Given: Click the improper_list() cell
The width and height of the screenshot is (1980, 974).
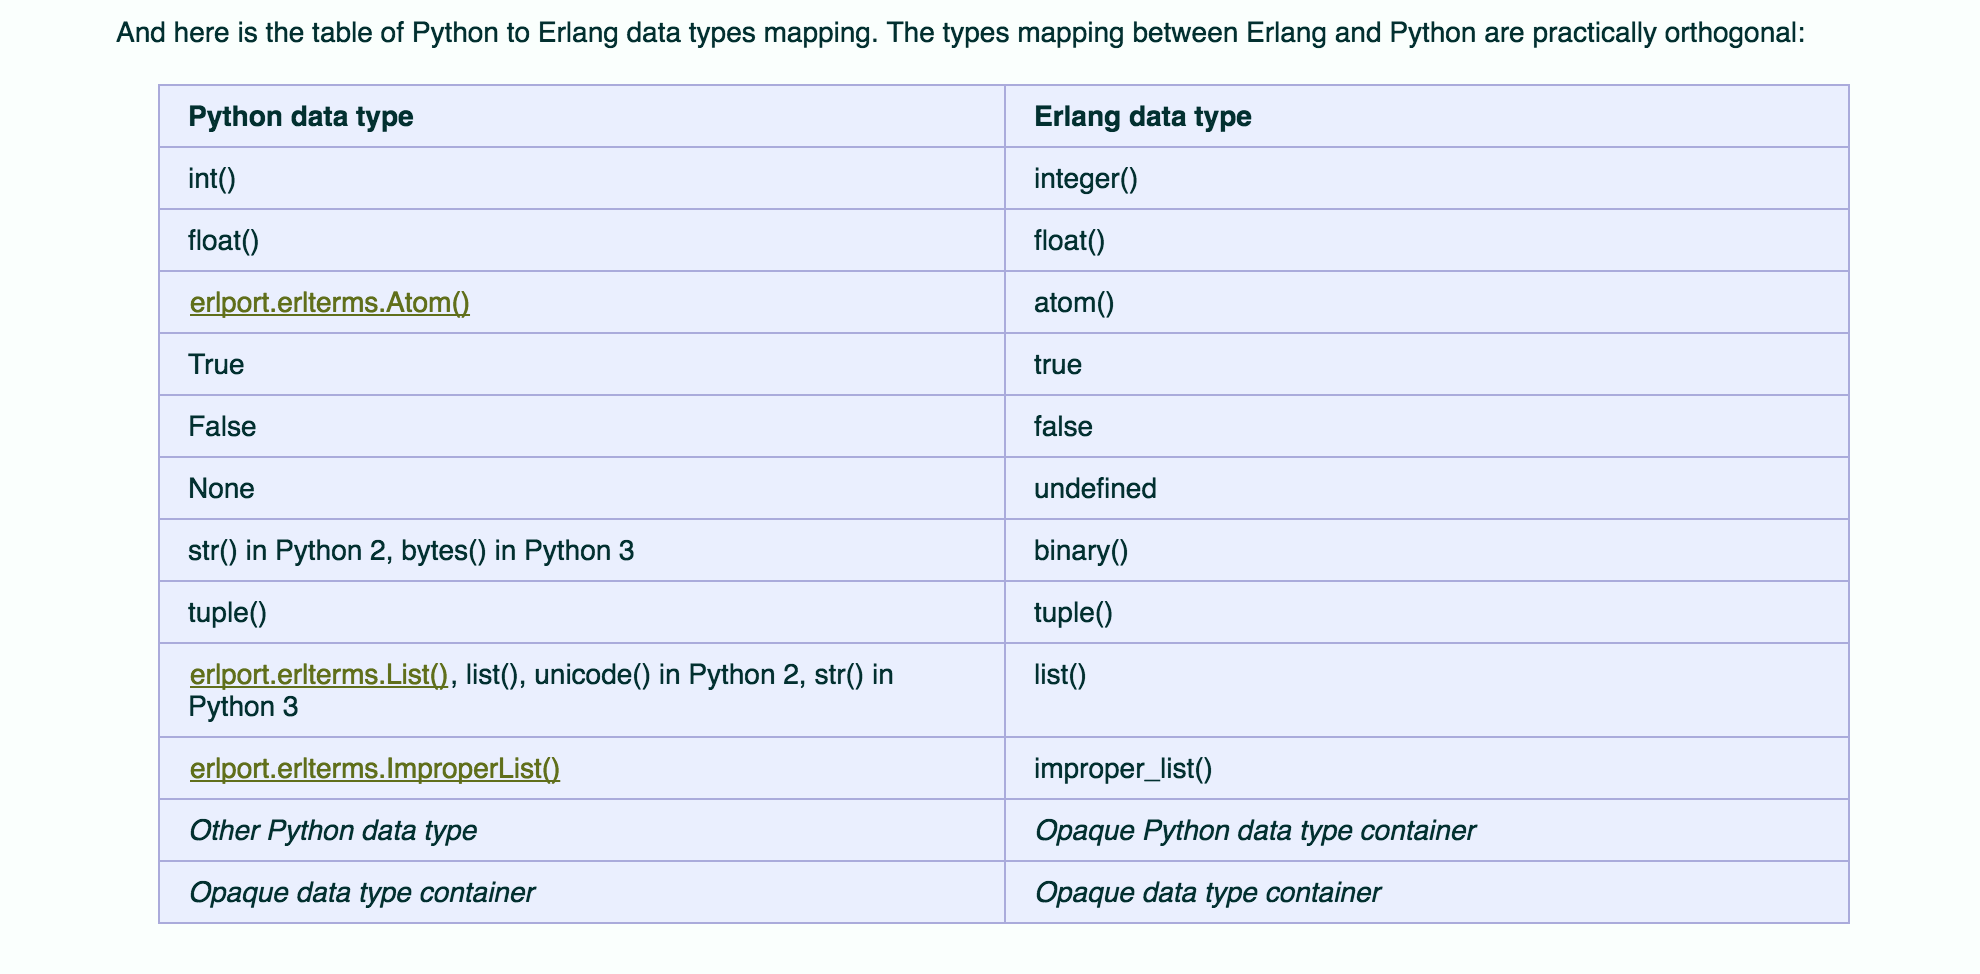Looking at the screenshot, I should click(1122, 769).
